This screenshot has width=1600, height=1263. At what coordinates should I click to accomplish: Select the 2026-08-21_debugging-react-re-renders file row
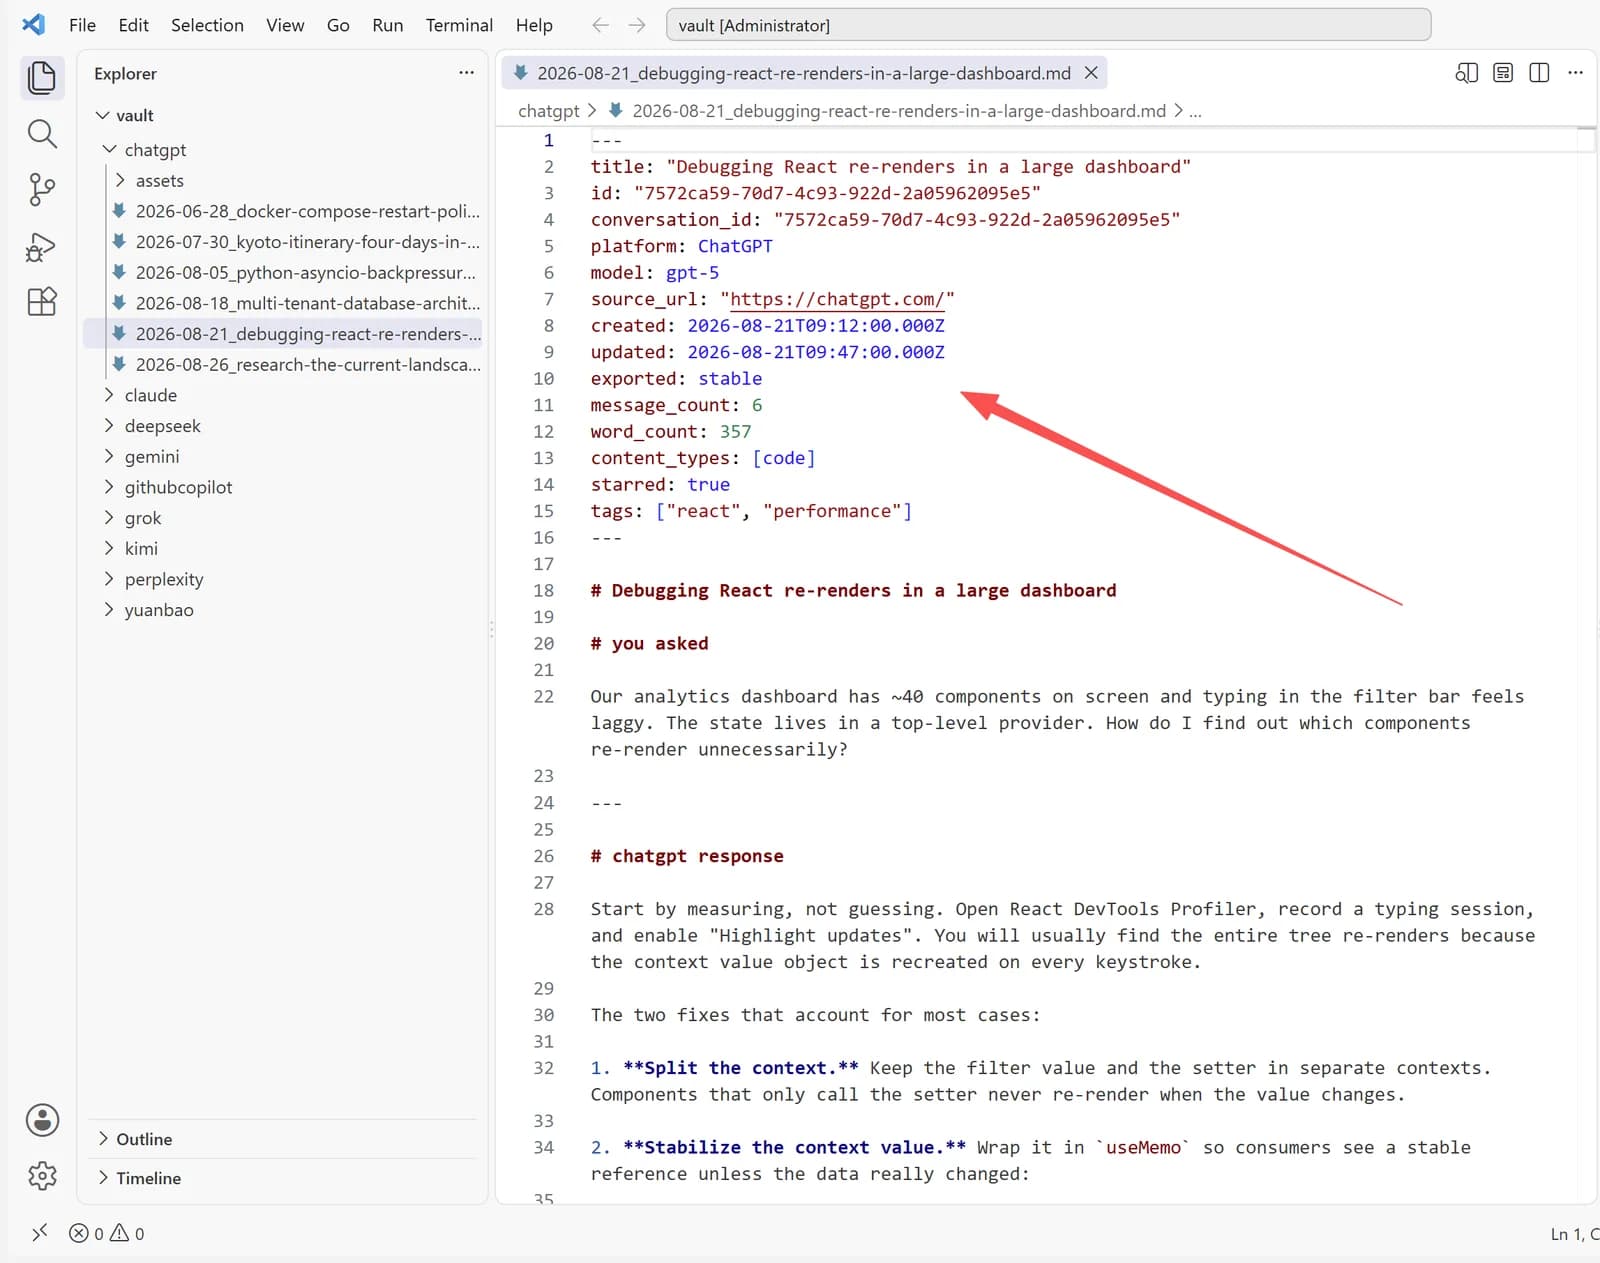point(284,334)
